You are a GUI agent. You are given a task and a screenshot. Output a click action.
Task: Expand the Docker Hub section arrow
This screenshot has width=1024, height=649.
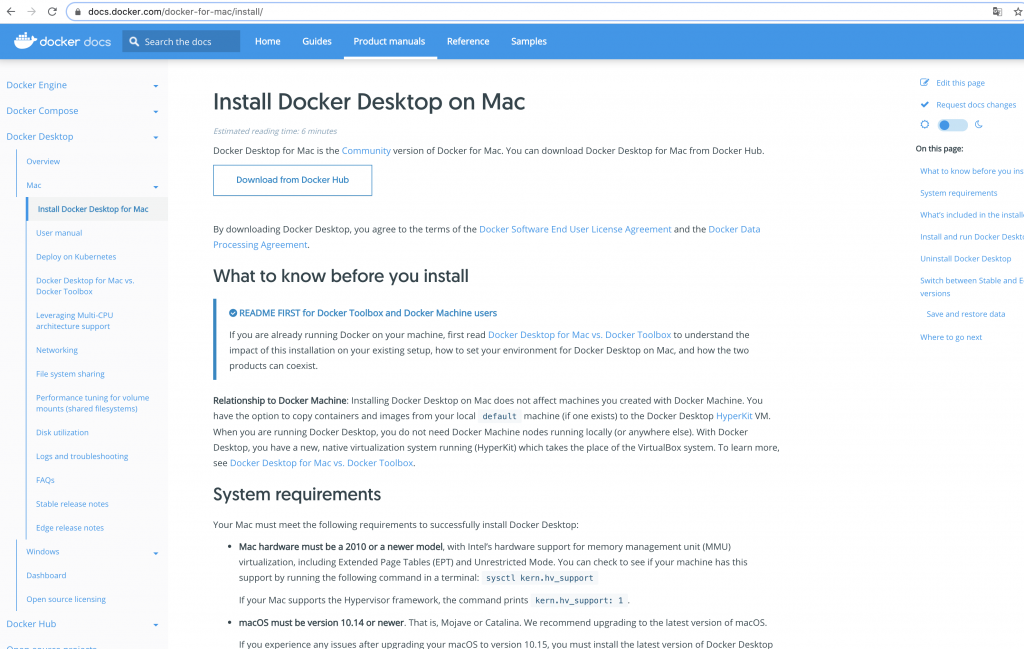coord(155,625)
